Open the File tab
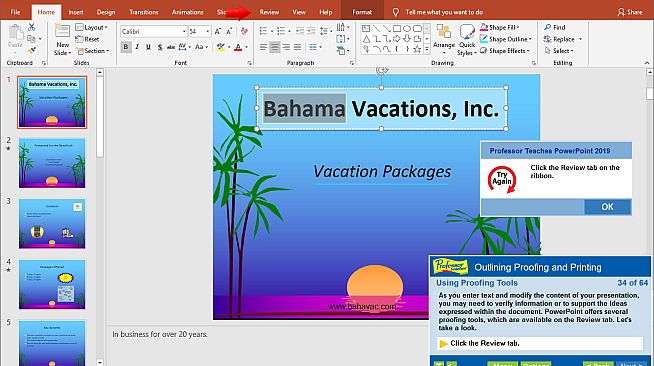Image resolution: width=654 pixels, height=366 pixels. (15, 12)
